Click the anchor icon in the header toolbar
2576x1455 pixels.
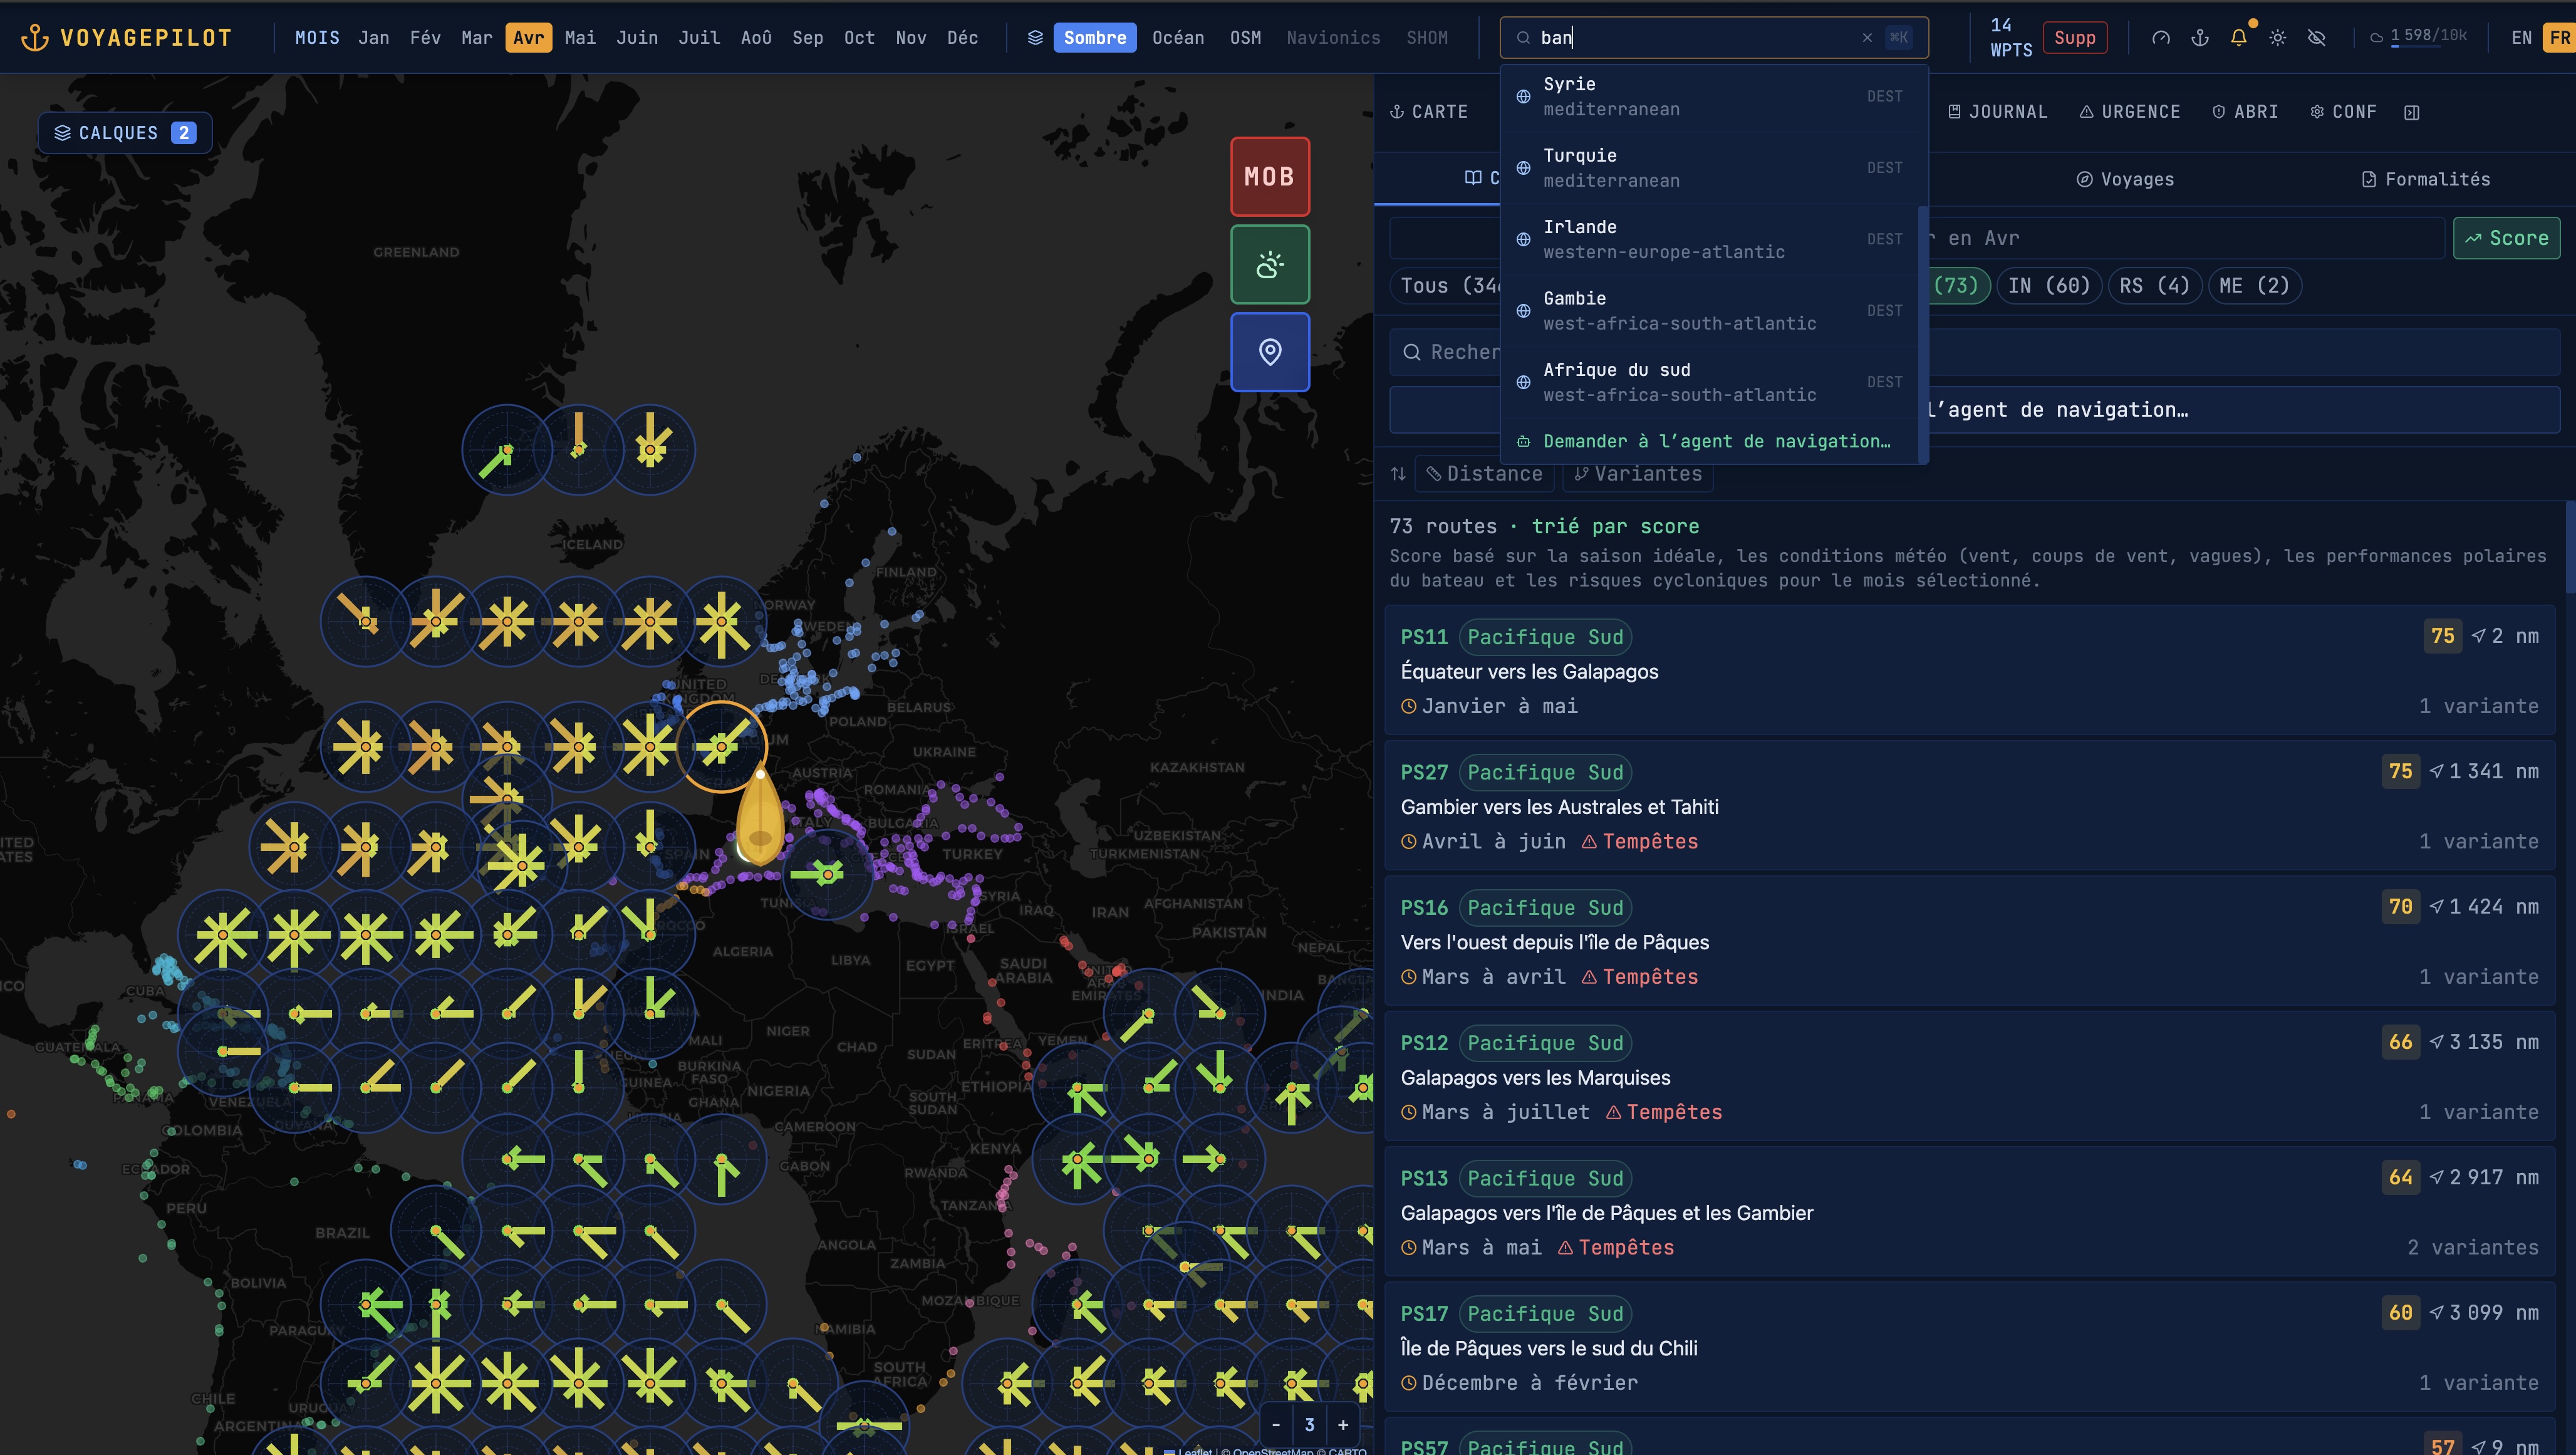coord(2200,38)
